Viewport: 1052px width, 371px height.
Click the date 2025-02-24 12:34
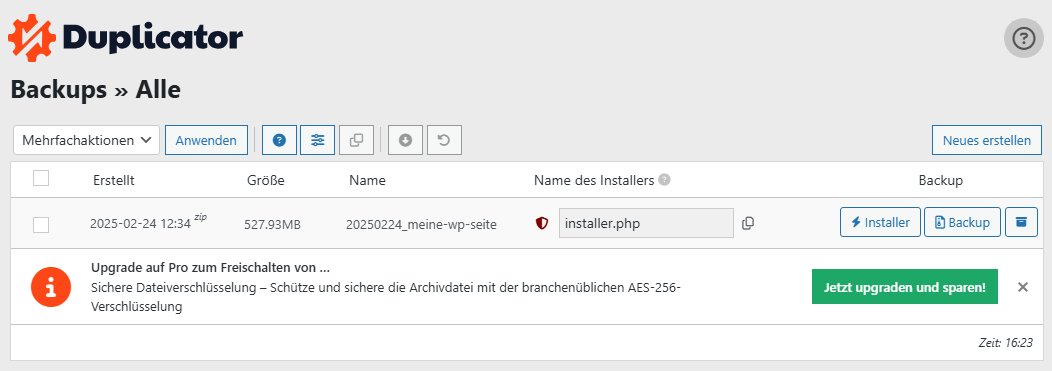coord(140,224)
